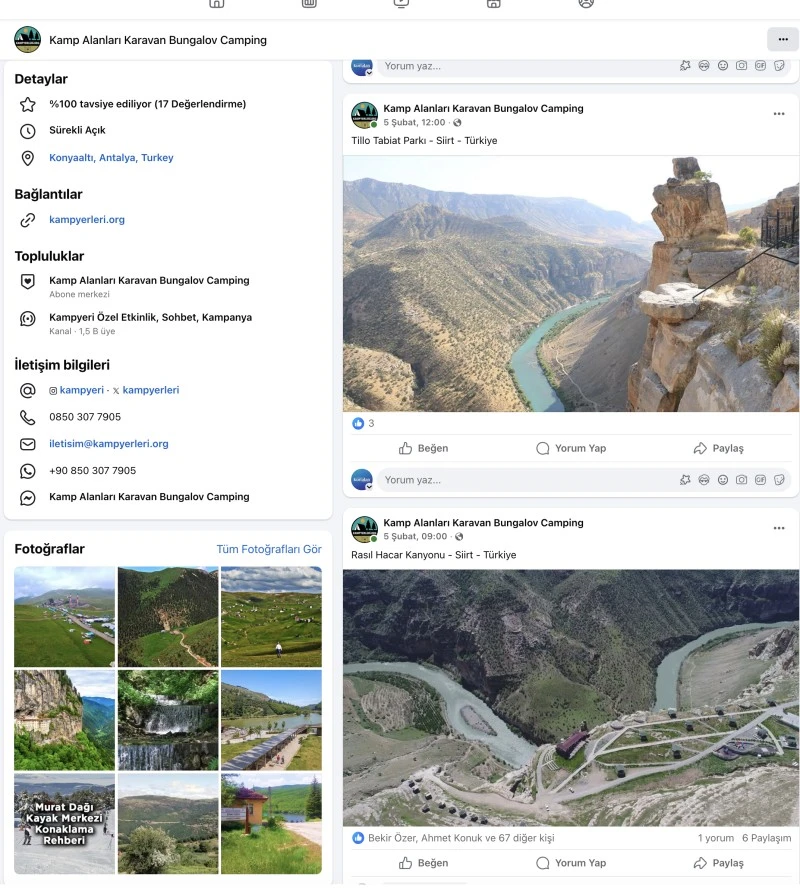Viewport: 800px width, 891px height.
Task: Like the Rasıl Hacar Kanyonu post
Action: tap(423, 862)
